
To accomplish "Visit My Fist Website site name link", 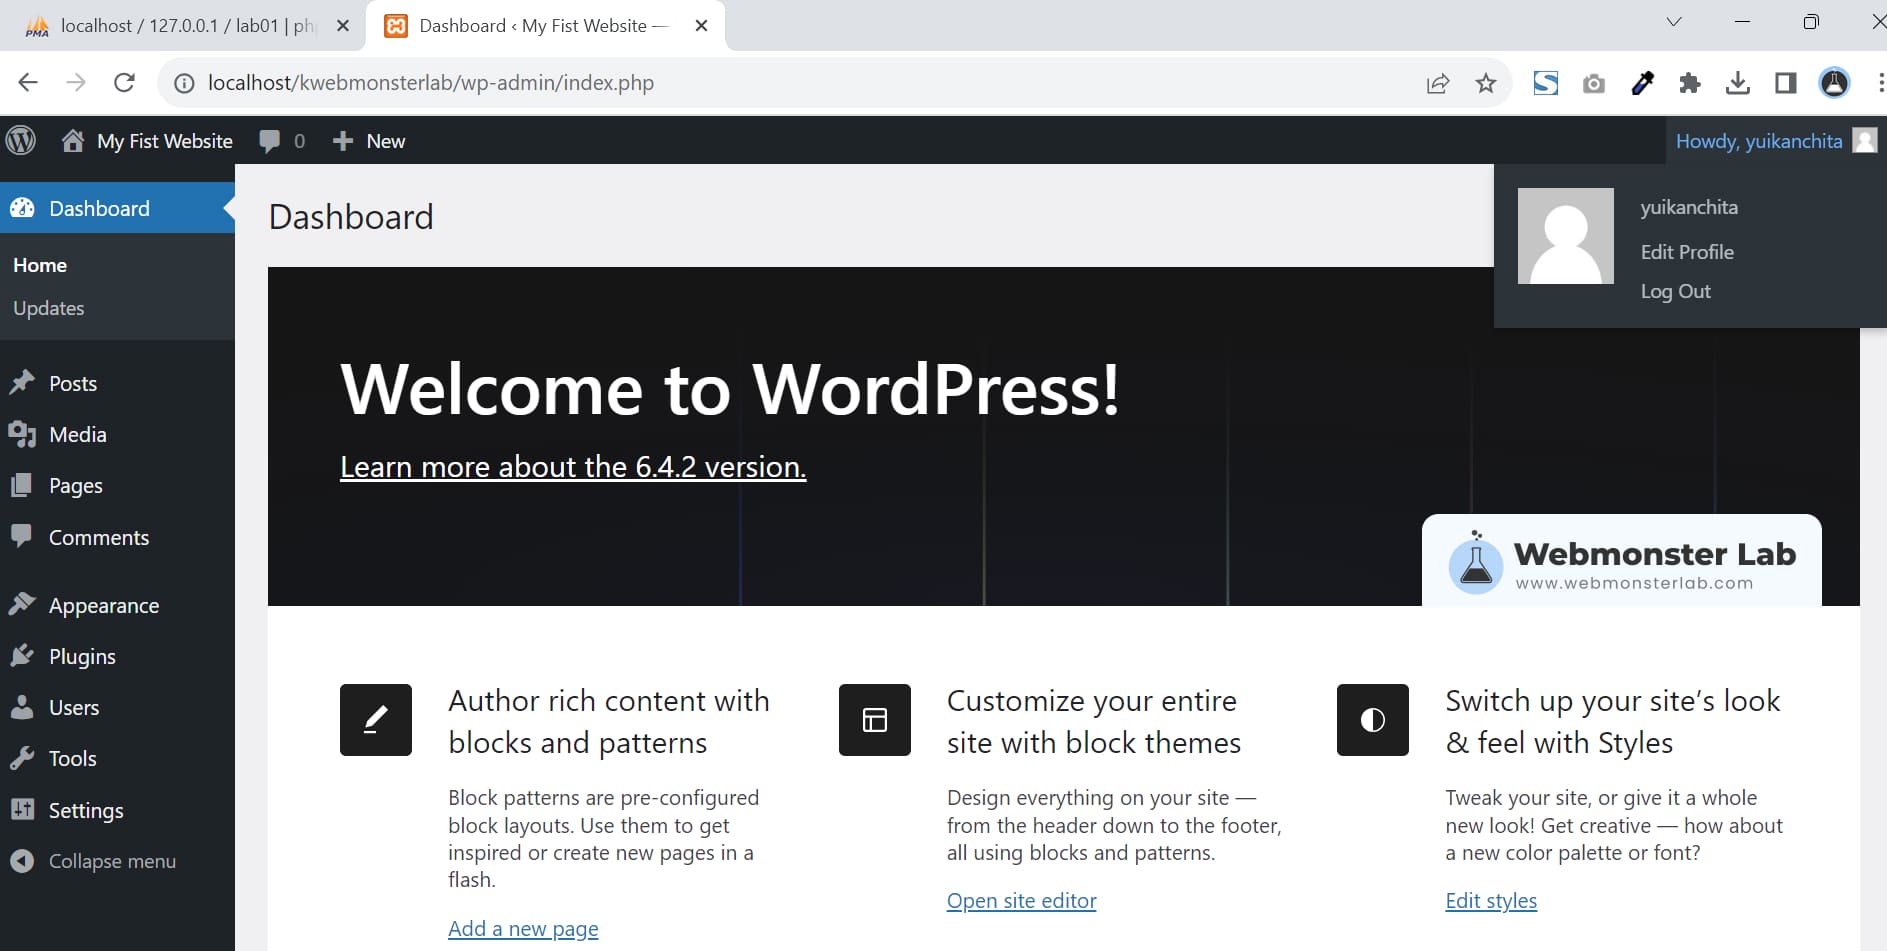I will (165, 141).
